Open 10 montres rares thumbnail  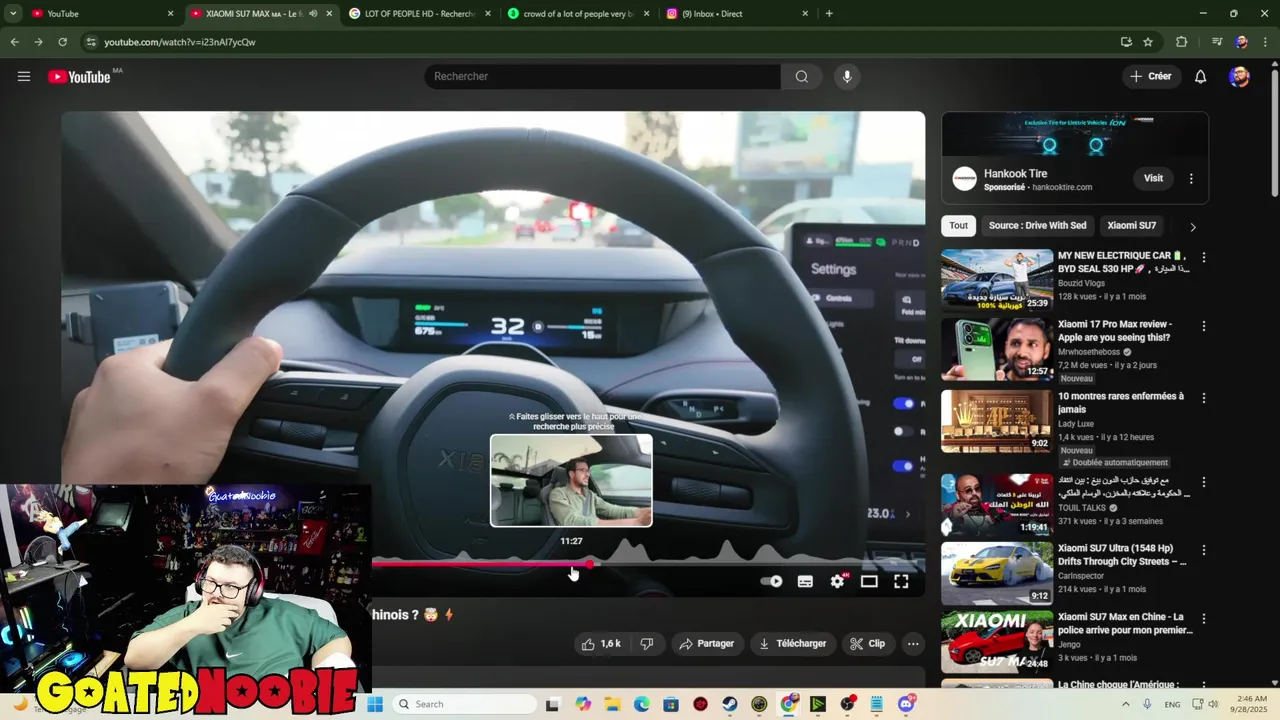(997, 421)
